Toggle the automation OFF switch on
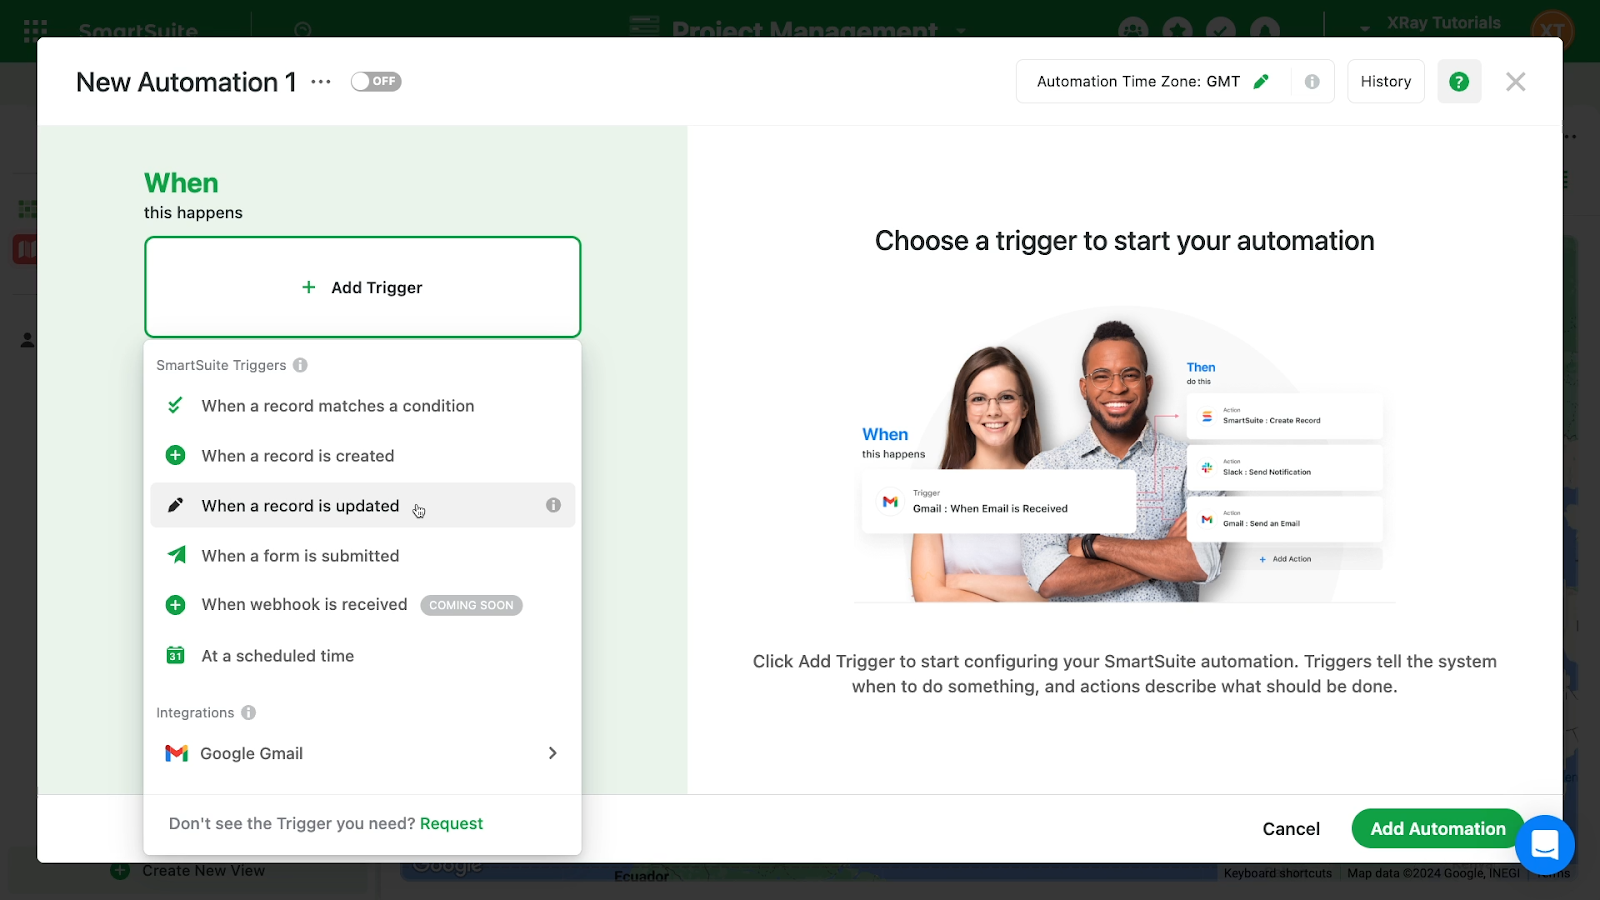This screenshot has height=900, width=1600. 376,81
